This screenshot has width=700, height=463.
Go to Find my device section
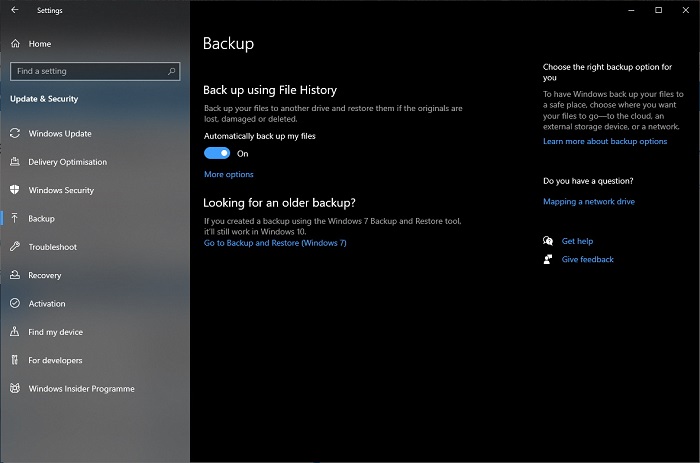click(56, 332)
